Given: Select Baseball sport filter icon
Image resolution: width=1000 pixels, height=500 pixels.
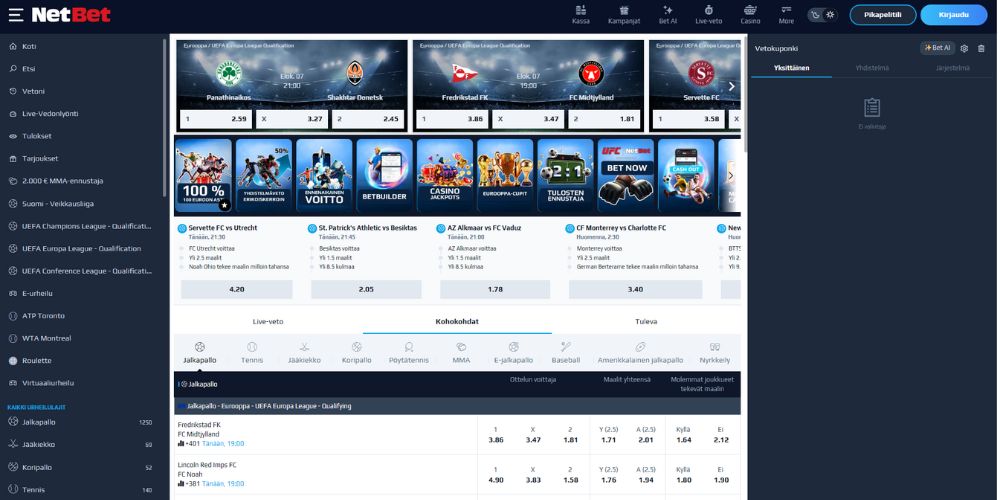Looking at the screenshot, I should [x=566, y=353].
